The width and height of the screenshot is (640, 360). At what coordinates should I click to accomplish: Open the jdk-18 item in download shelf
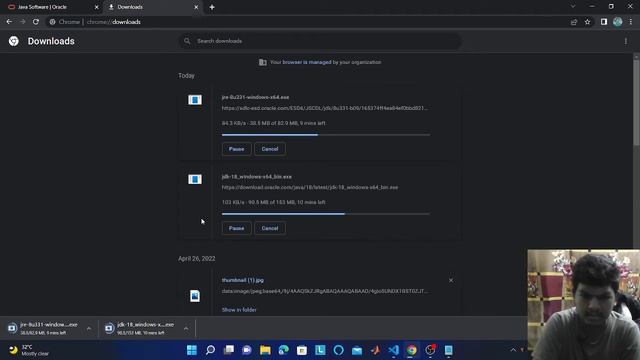pos(141,328)
